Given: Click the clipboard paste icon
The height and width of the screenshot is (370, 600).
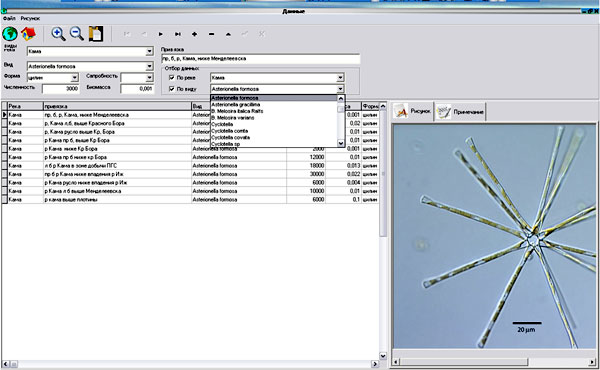Looking at the screenshot, I should (x=96, y=34).
